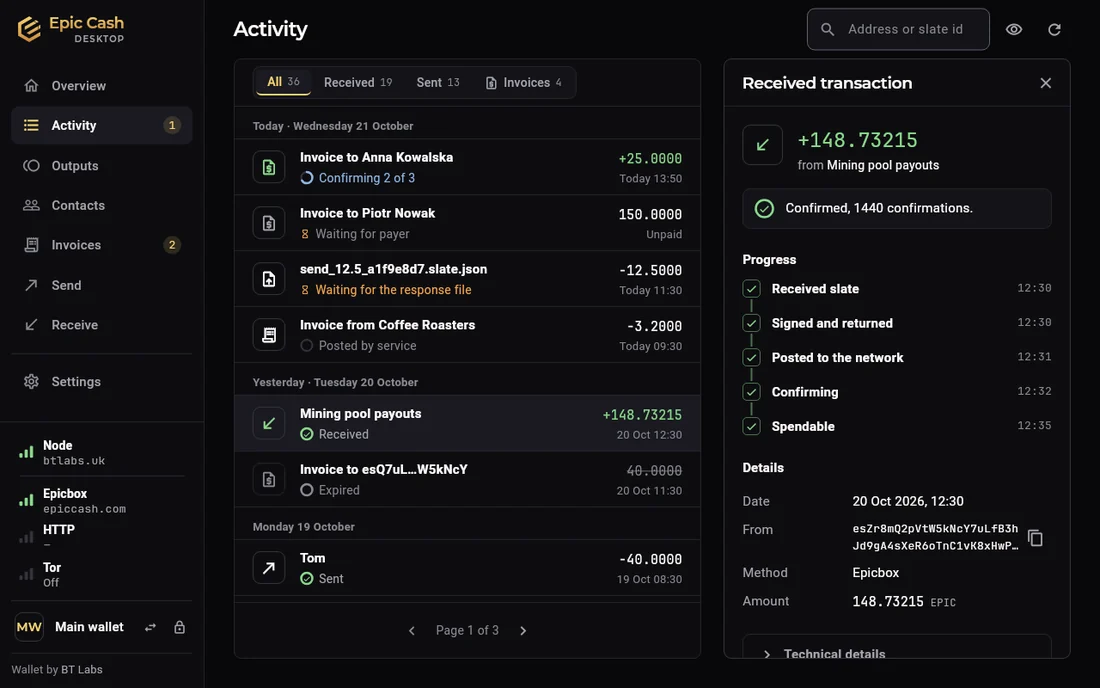Open the Outputs section
Image resolution: width=1100 pixels, height=688 pixels.
pyautogui.click(x=102, y=166)
